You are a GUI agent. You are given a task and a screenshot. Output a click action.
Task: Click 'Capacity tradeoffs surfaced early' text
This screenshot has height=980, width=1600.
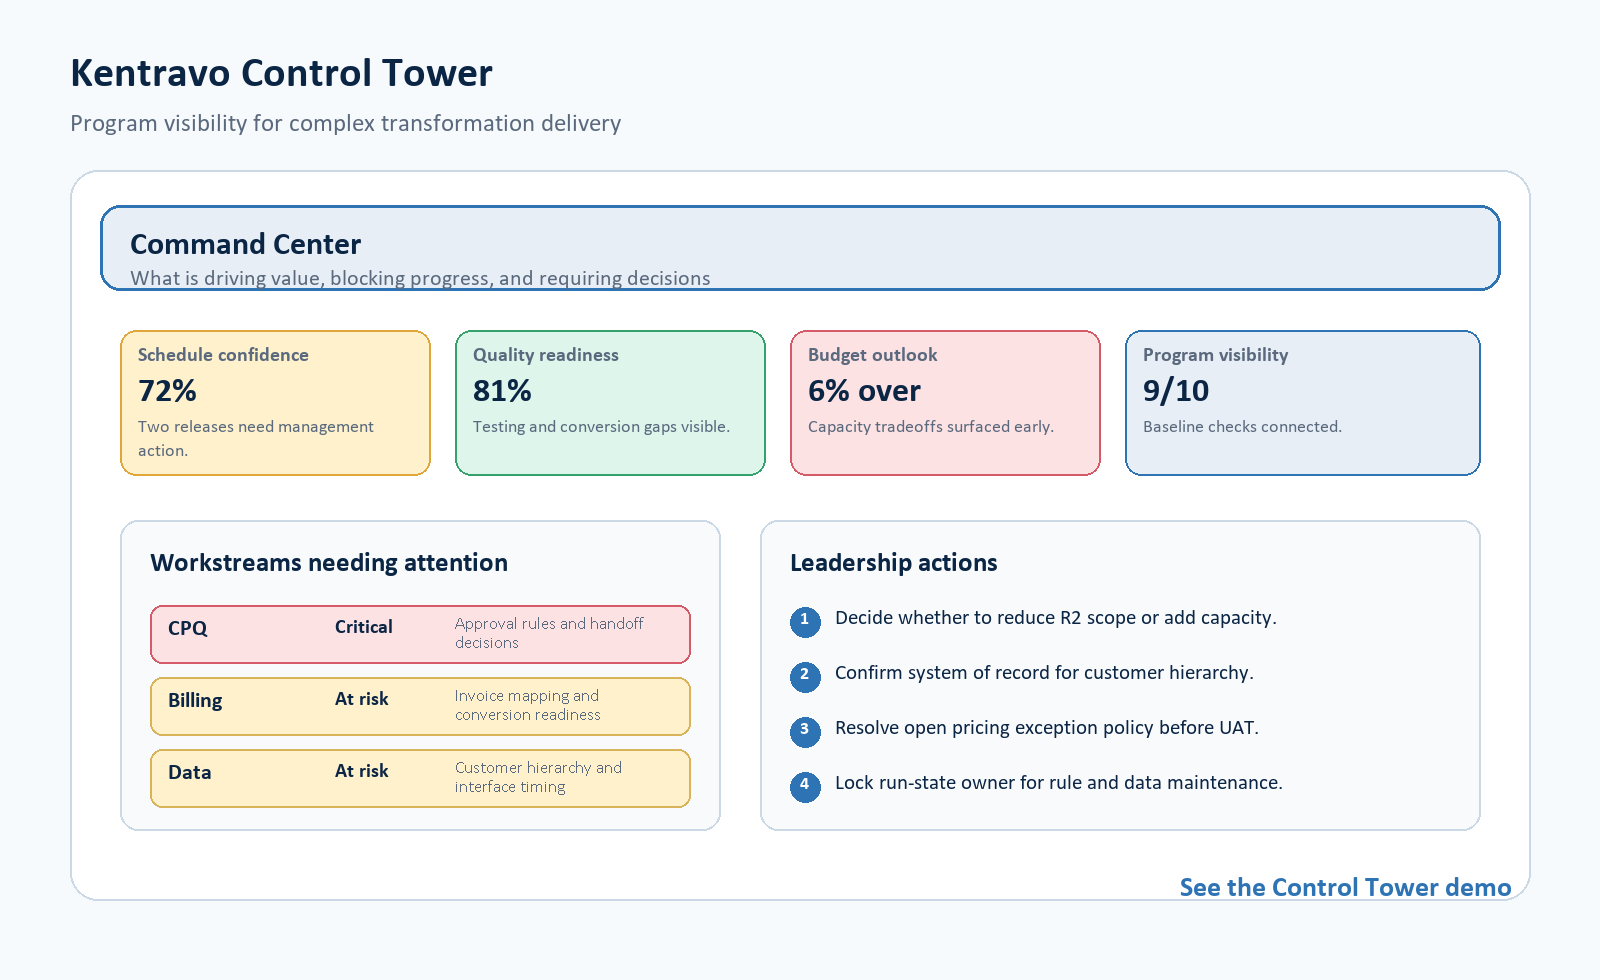(x=931, y=427)
